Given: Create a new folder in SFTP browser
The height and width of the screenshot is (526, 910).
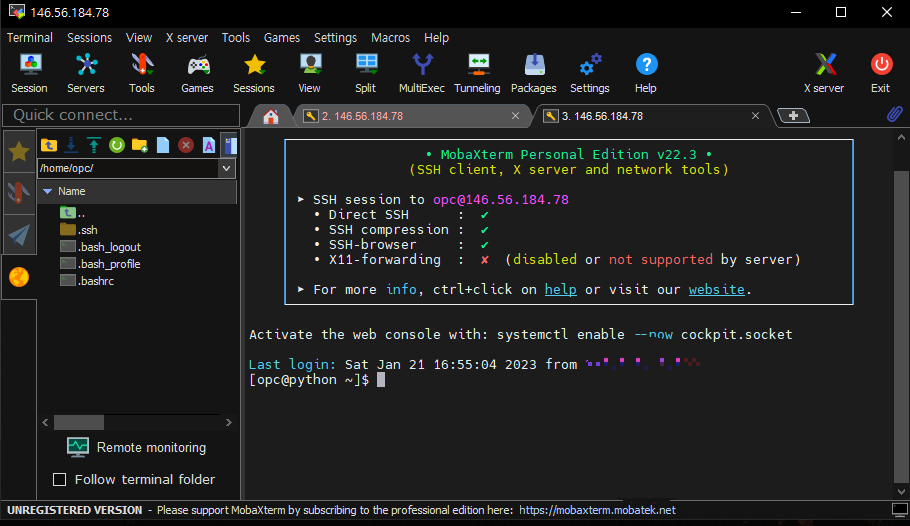Looking at the screenshot, I should (140, 145).
